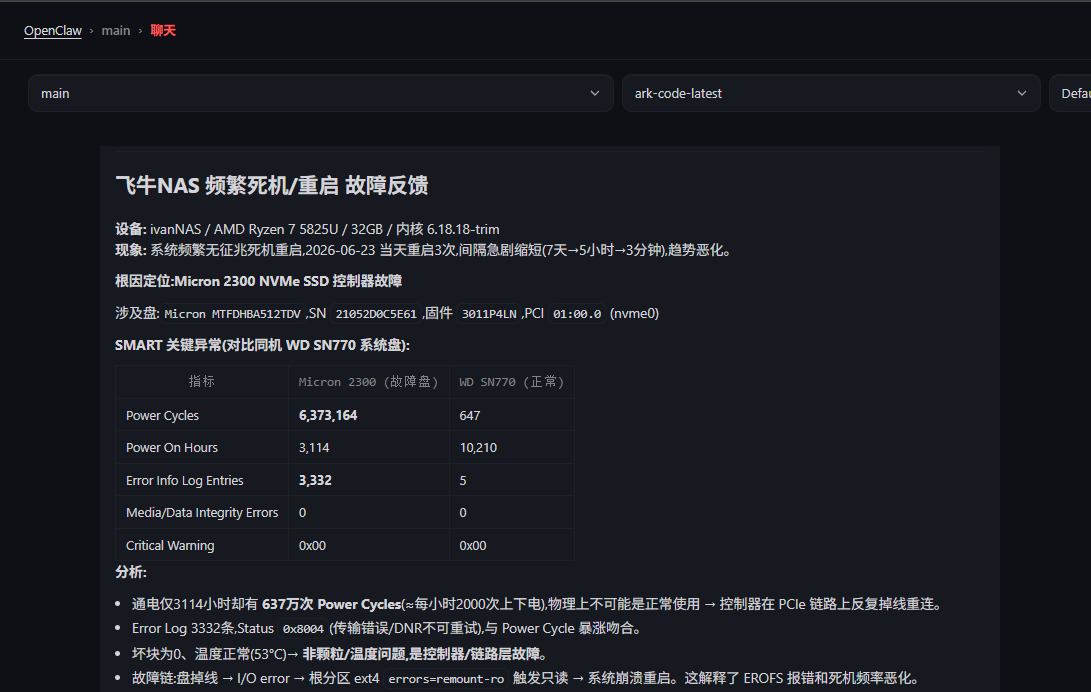1091x692 pixels.
Task: Select the 聊天 breadcrumb item
Action: point(163,31)
